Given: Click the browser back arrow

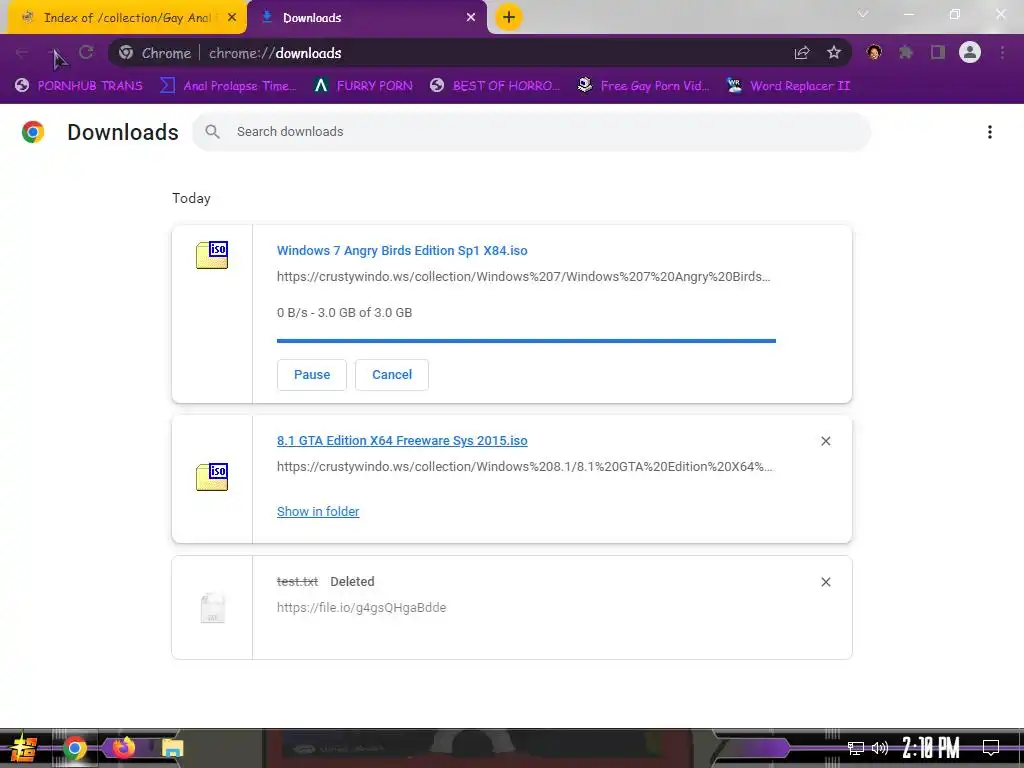Looking at the screenshot, I should [x=22, y=53].
